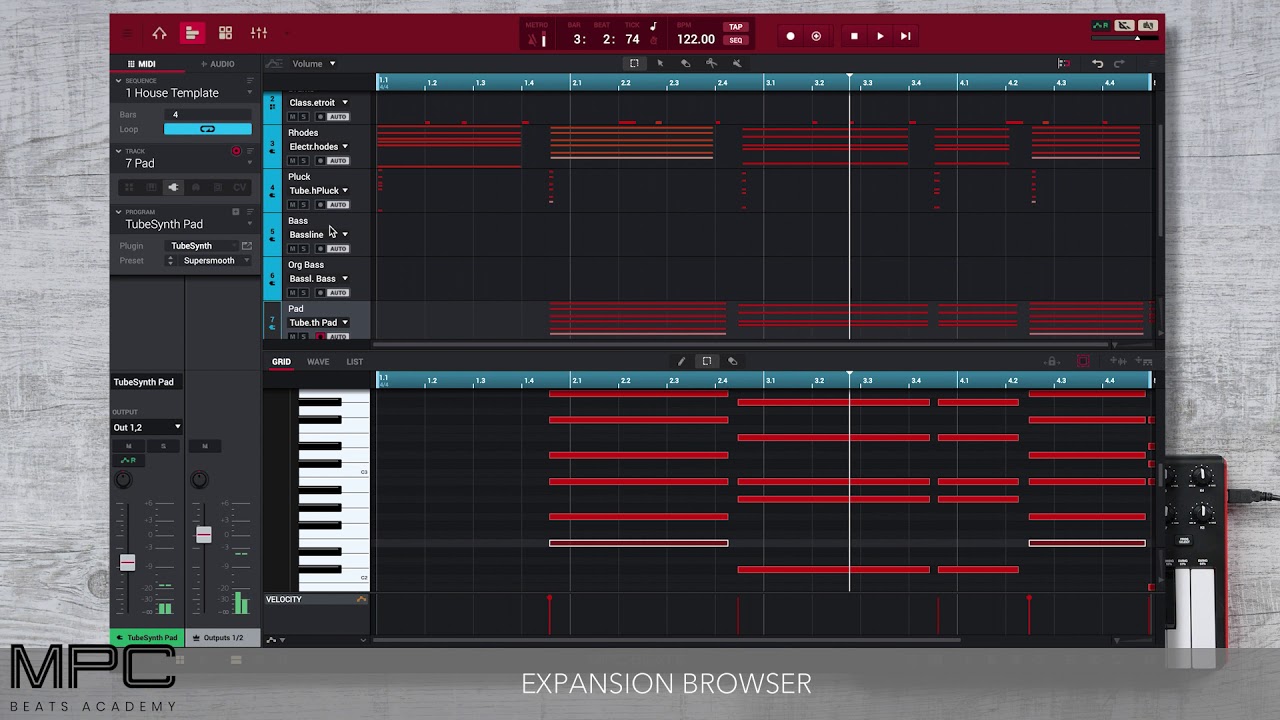Select the marquee tool in grid editor
This screenshot has height=720, width=1280.
pyautogui.click(x=707, y=361)
